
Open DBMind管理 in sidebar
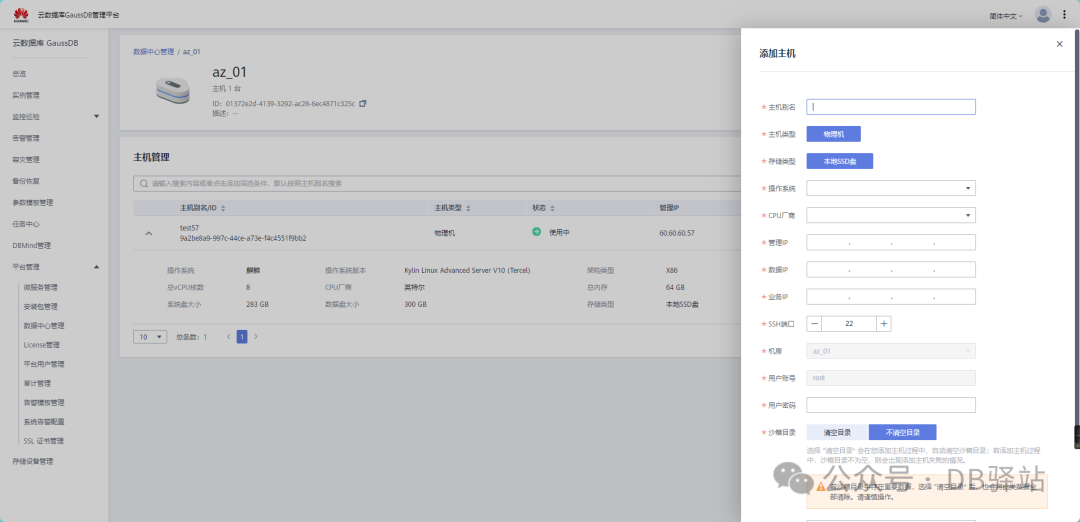coord(32,245)
